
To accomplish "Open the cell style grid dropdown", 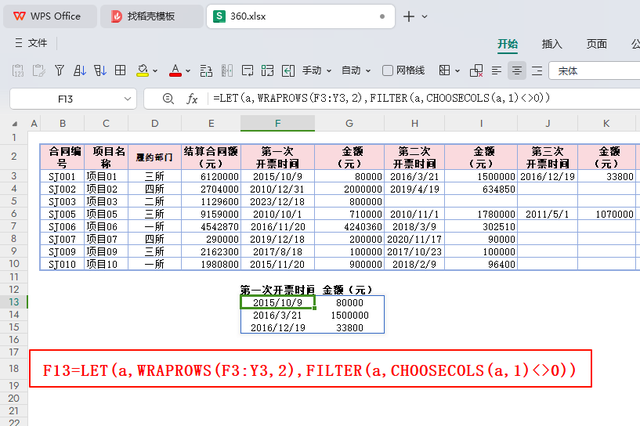I will tap(449, 71).
